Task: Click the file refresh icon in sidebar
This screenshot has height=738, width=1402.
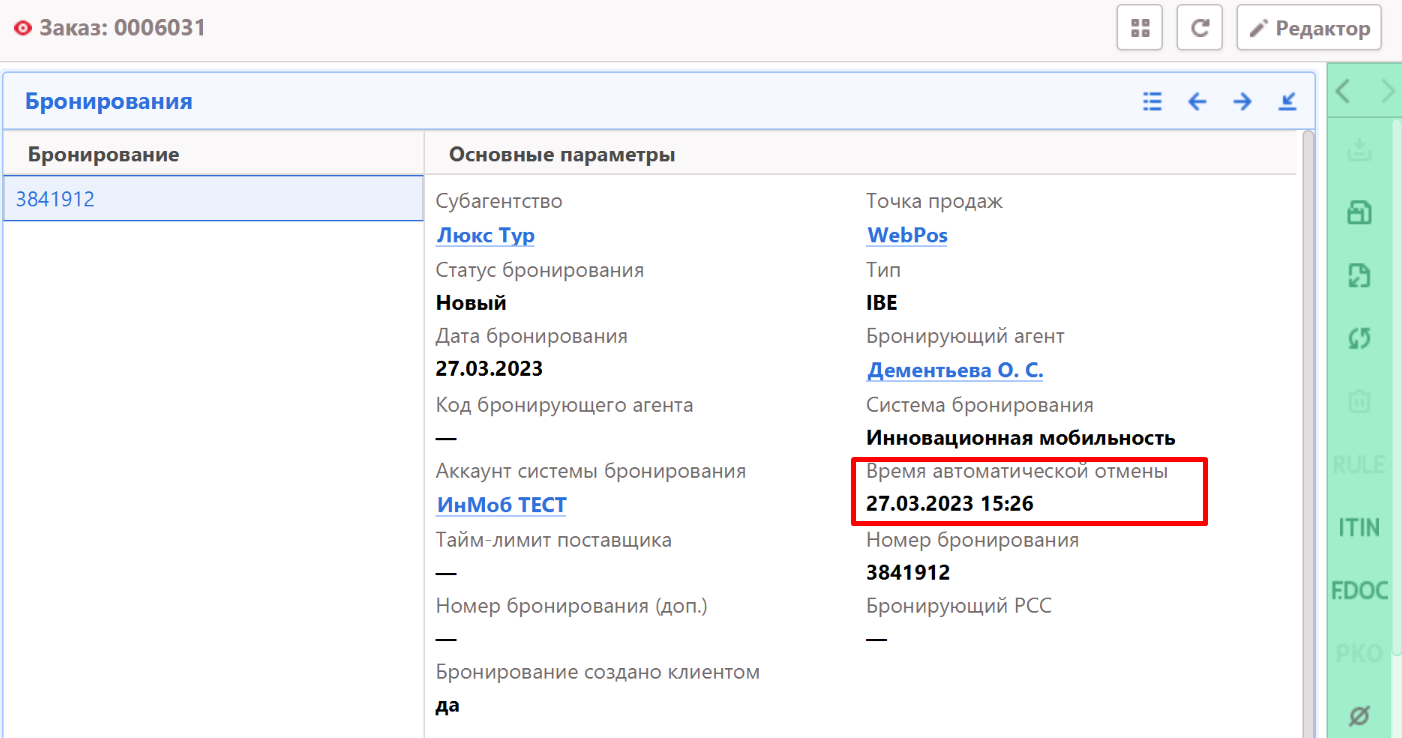Action: click(x=1359, y=276)
